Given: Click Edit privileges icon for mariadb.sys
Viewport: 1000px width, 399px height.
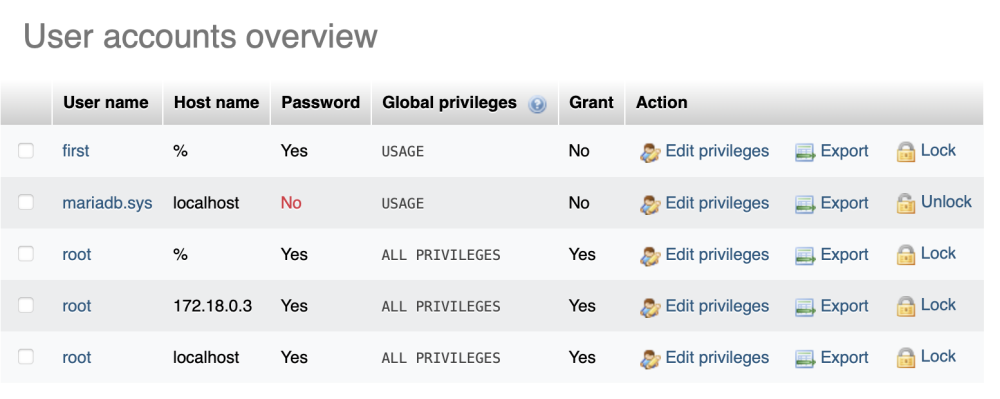Looking at the screenshot, I should (x=650, y=204).
